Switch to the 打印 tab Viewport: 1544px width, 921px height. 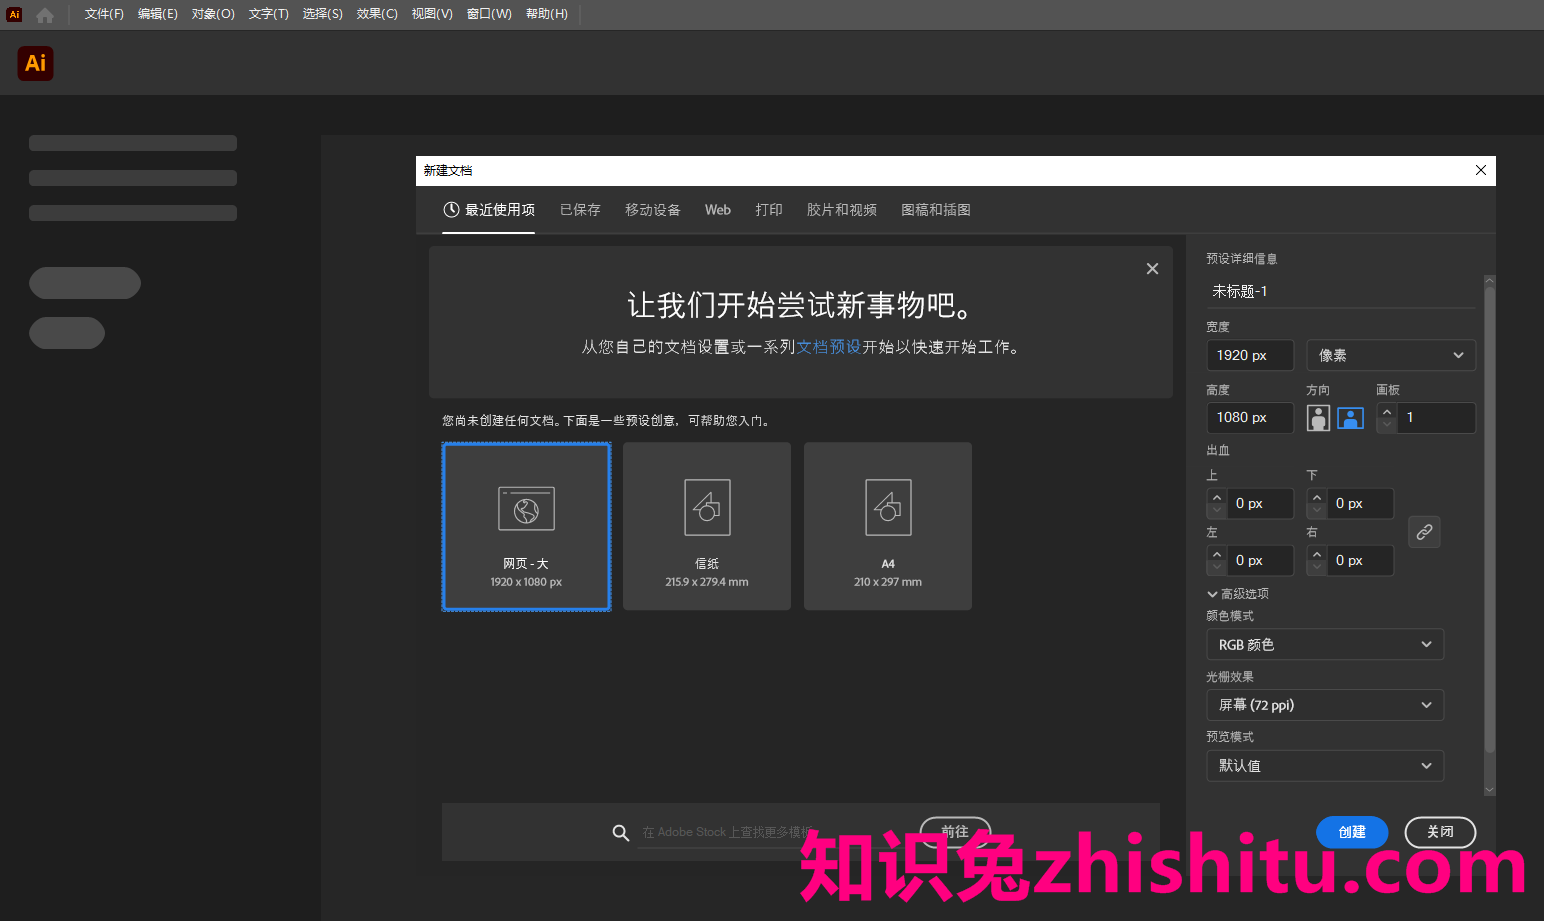click(769, 210)
